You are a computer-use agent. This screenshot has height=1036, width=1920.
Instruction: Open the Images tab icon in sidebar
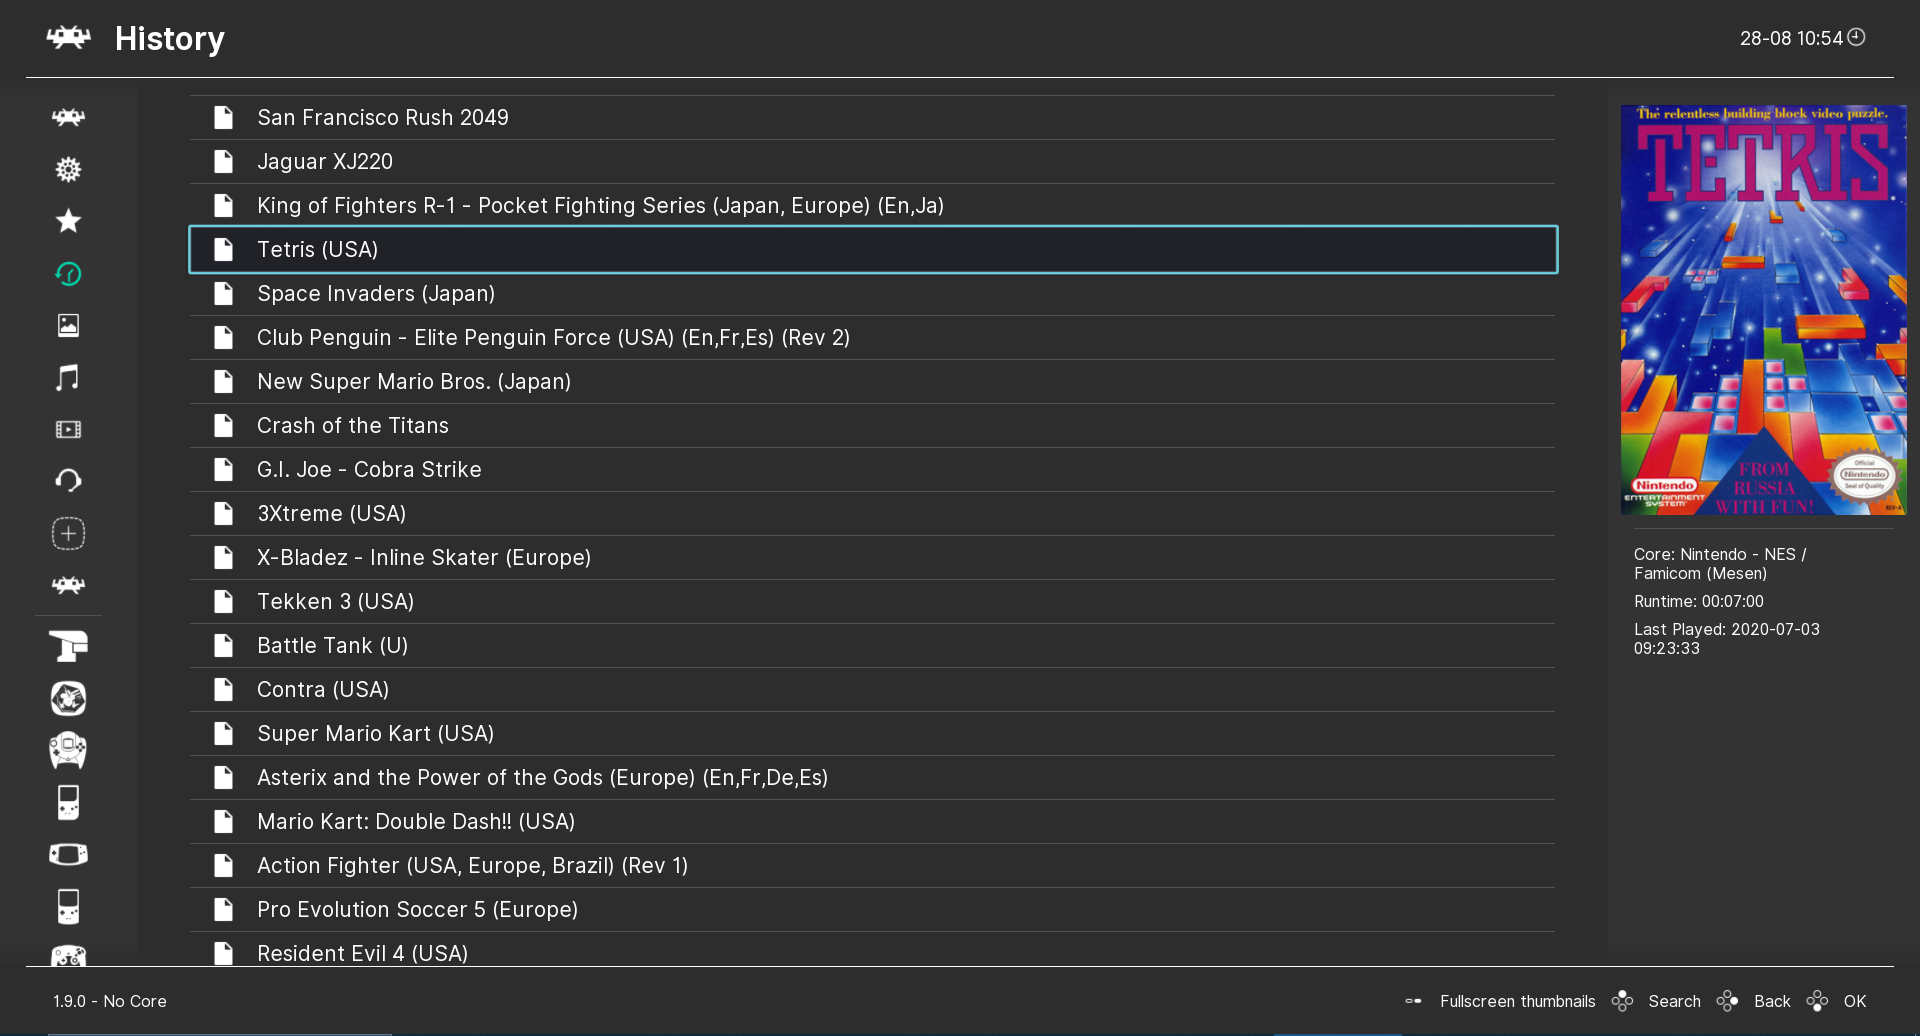click(x=68, y=325)
